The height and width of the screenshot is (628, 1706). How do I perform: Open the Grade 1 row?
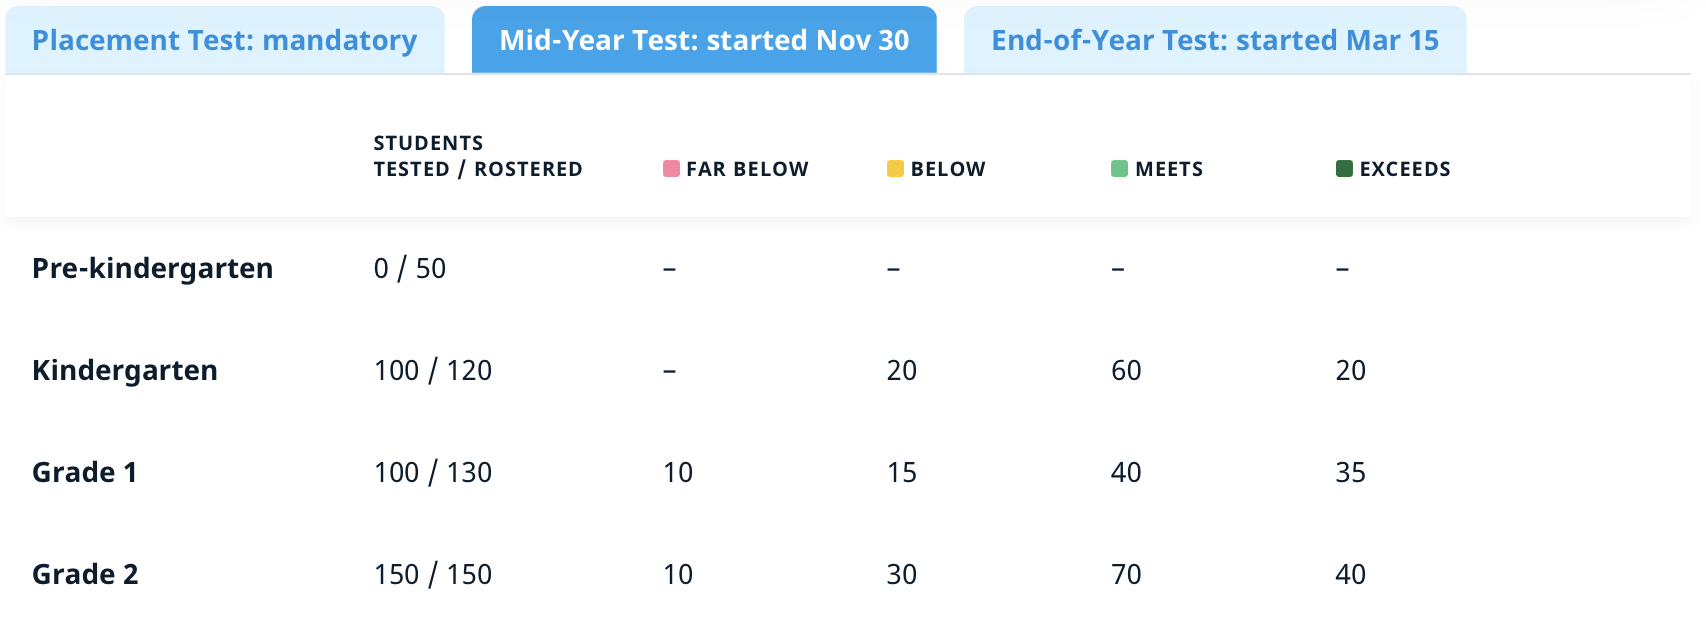(x=84, y=472)
